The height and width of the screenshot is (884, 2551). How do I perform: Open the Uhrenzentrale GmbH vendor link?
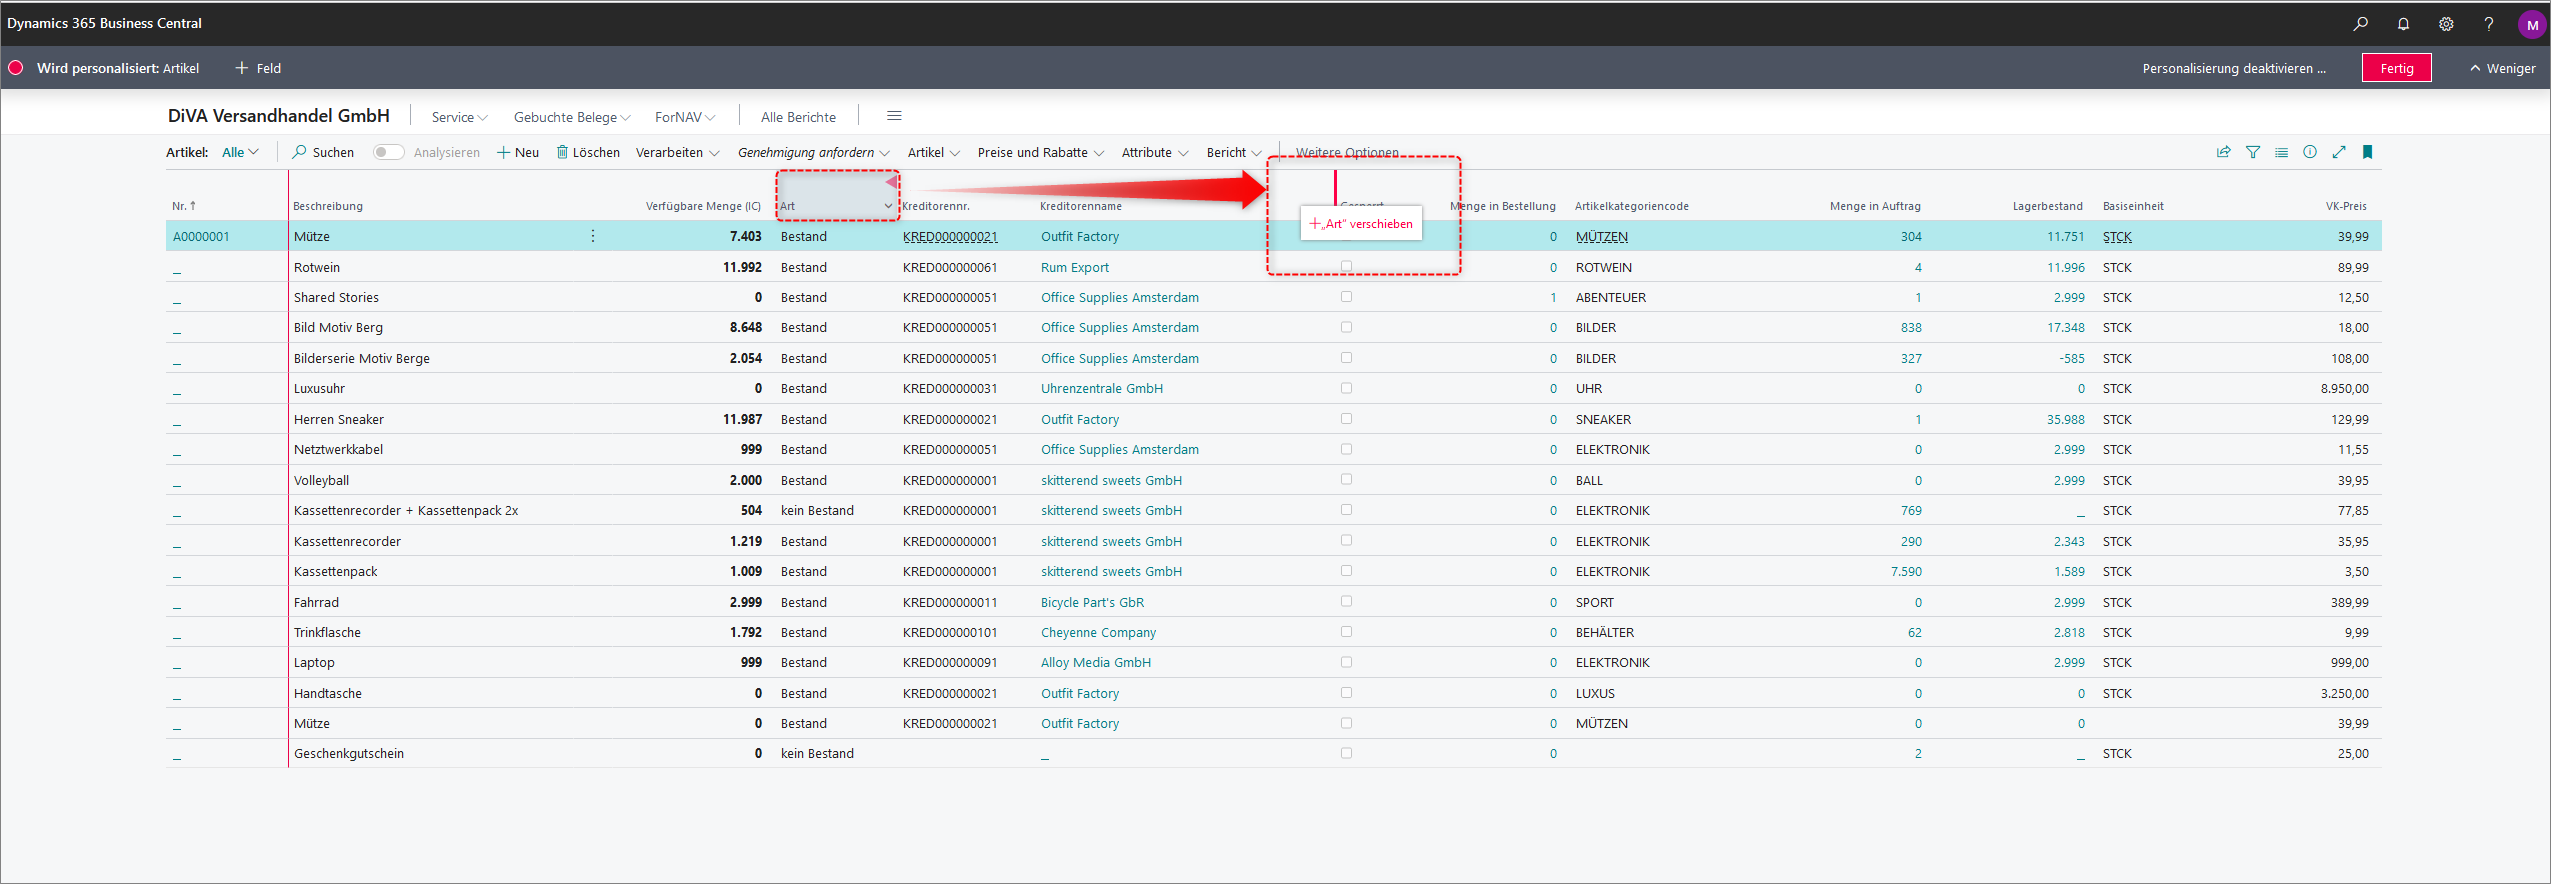pyautogui.click(x=1101, y=388)
